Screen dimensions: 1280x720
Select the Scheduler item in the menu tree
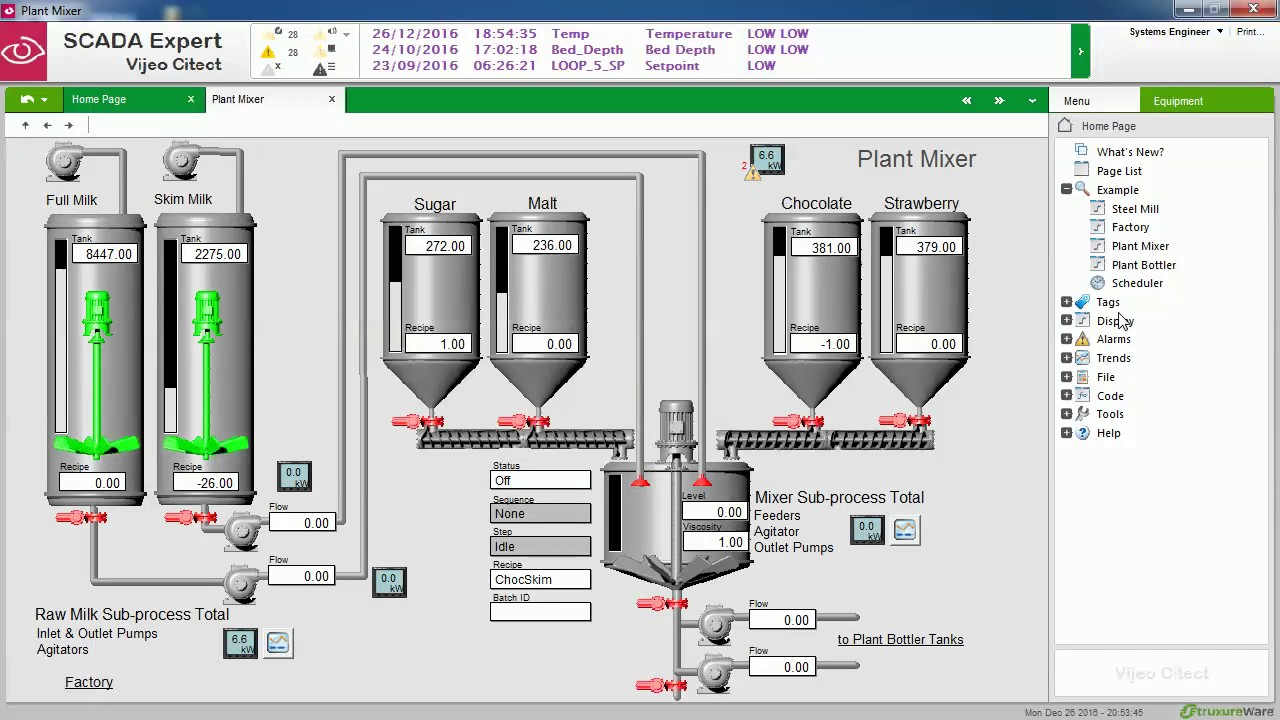point(1137,283)
